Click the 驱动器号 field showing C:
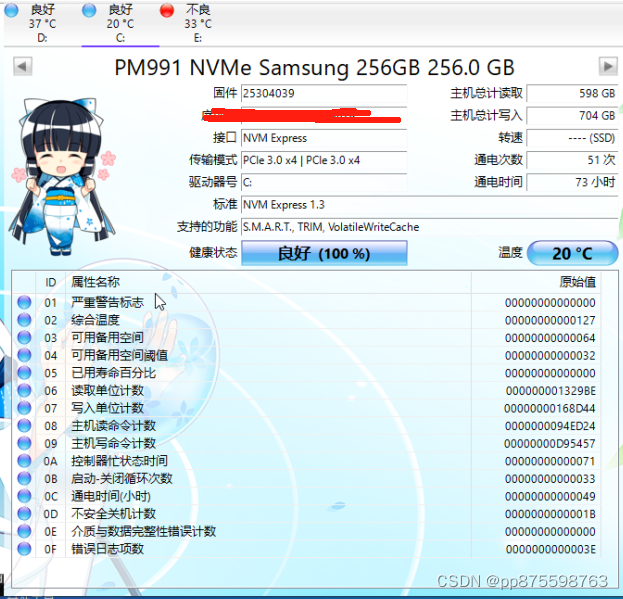Screen dimensions: 623x599 (324, 182)
